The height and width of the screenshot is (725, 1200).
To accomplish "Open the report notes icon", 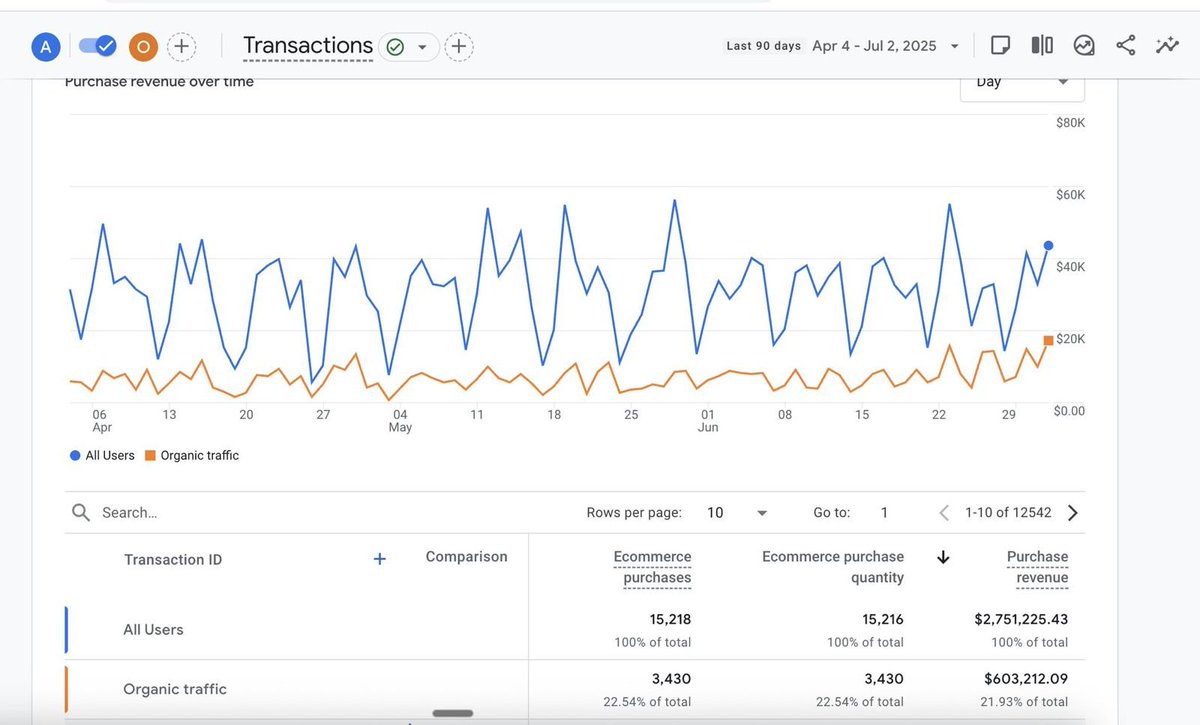I will [1000, 45].
